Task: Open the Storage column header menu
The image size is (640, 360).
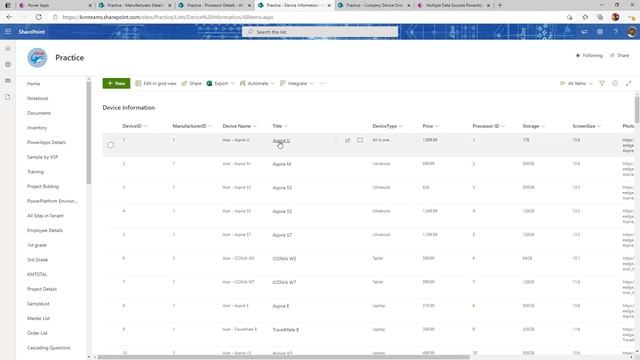Action: [533, 126]
